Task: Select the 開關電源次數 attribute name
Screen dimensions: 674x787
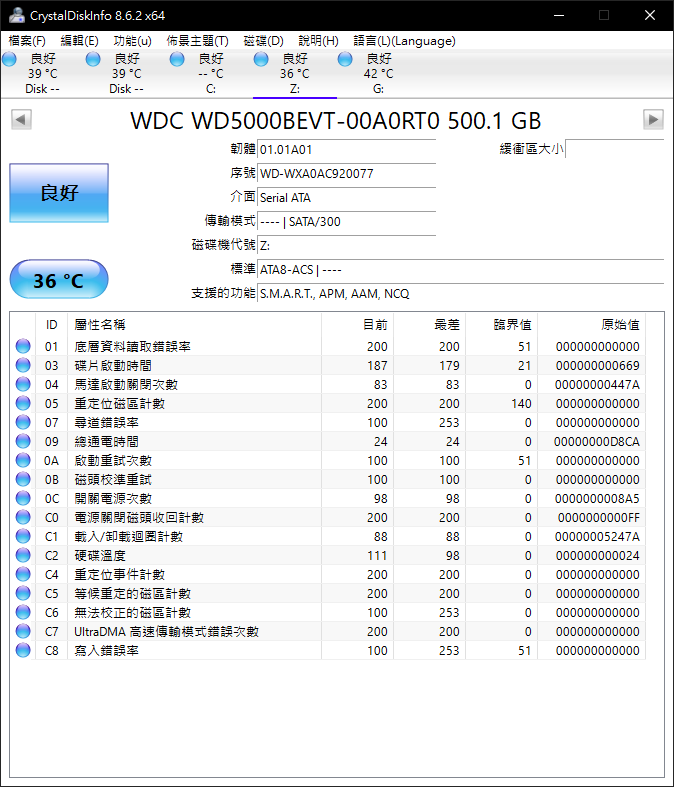Action: [x=113, y=498]
